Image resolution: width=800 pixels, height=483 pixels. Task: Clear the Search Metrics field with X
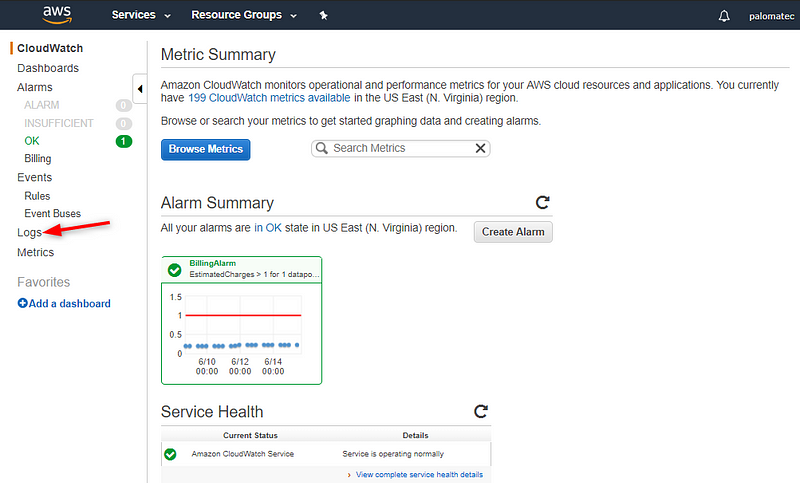pyautogui.click(x=480, y=148)
